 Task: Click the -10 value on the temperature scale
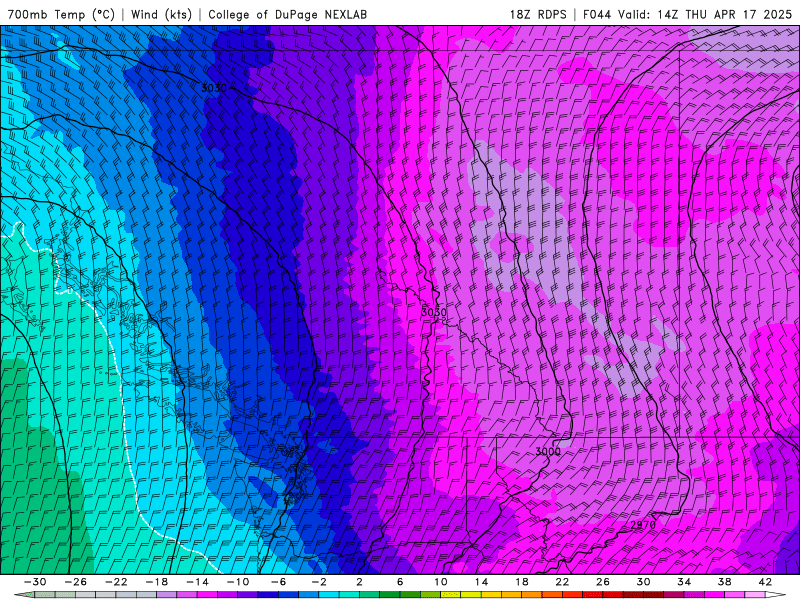click(238, 582)
